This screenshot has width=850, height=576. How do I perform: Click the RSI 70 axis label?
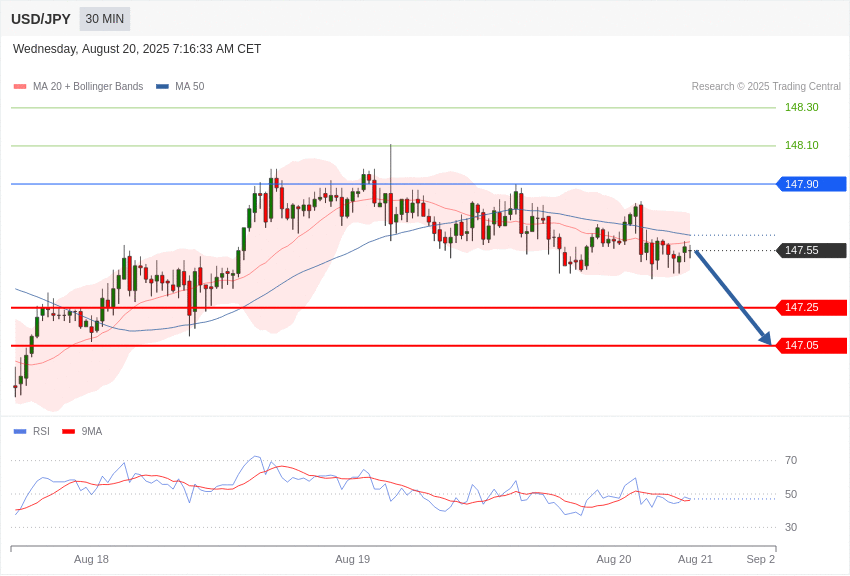[791, 461]
